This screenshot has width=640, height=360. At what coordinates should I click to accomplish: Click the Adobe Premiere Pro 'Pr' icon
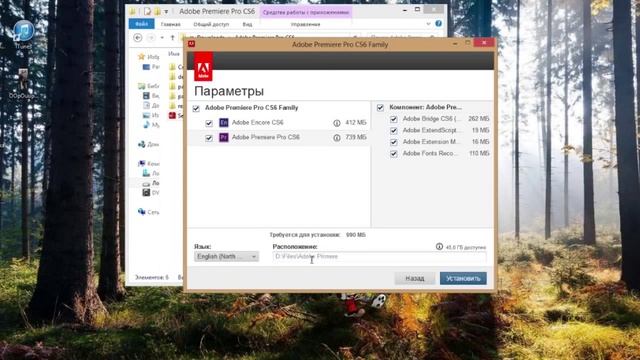coord(224,137)
